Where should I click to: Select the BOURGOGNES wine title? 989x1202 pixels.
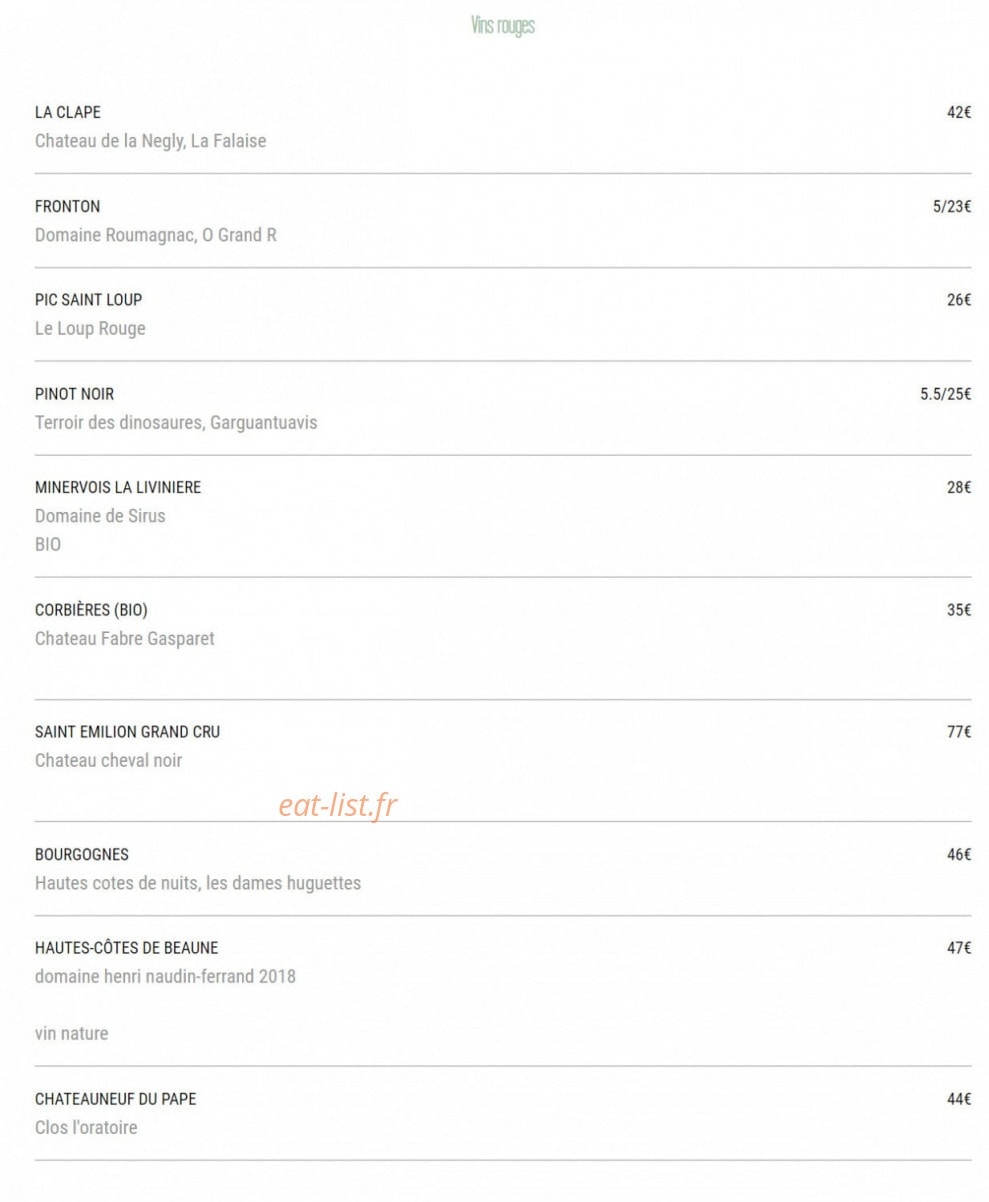click(82, 855)
